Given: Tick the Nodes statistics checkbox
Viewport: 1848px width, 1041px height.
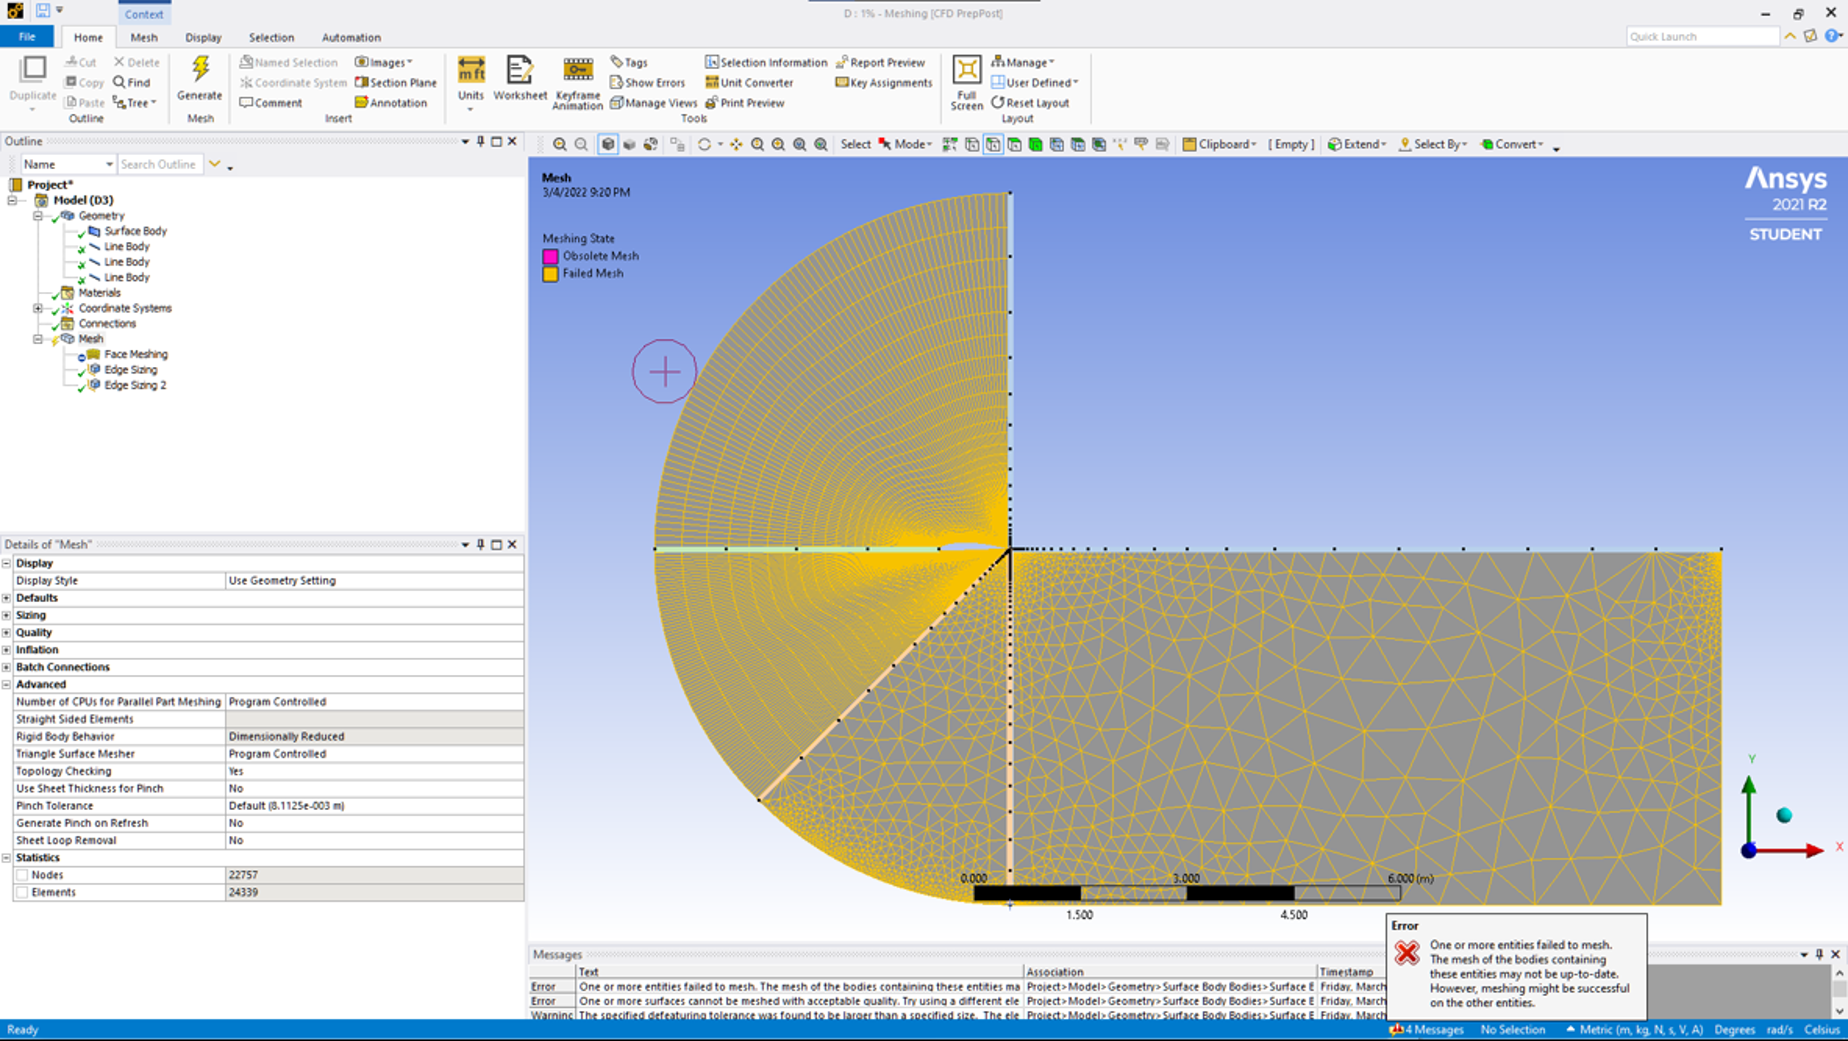Looking at the screenshot, I should coord(22,875).
